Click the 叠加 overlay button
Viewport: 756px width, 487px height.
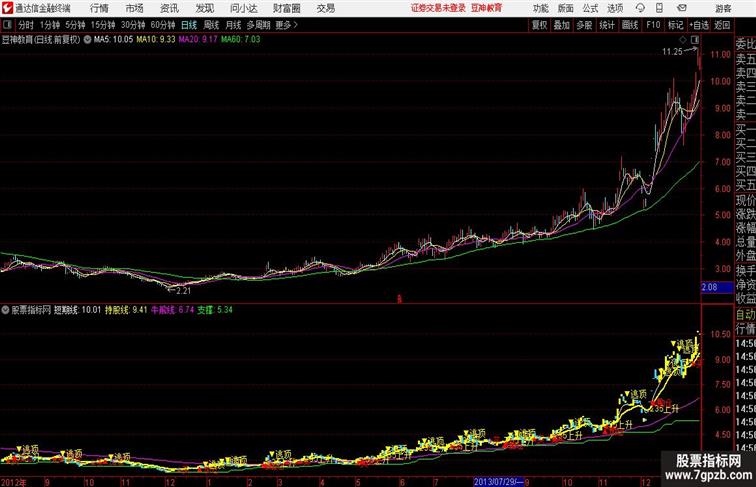coord(562,25)
